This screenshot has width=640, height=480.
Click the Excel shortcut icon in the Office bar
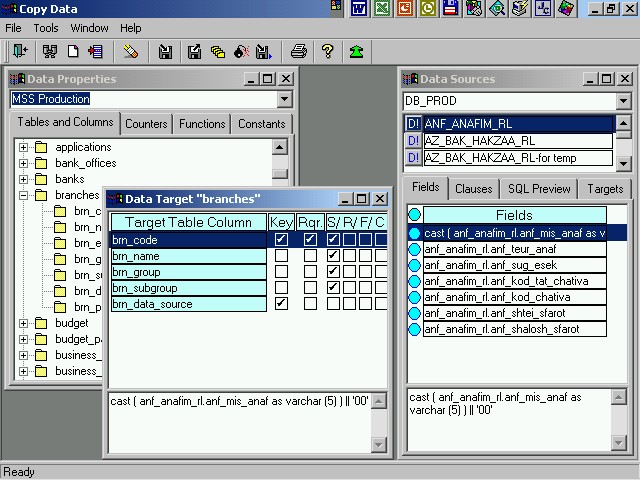coord(382,9)
